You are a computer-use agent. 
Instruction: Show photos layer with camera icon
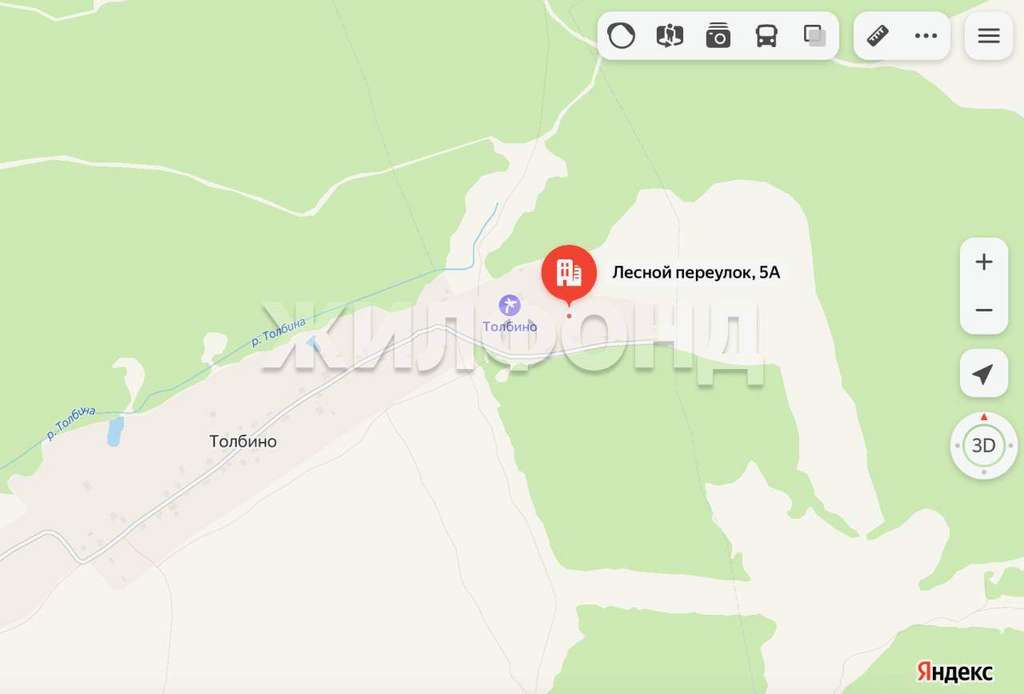click(718, 35)
